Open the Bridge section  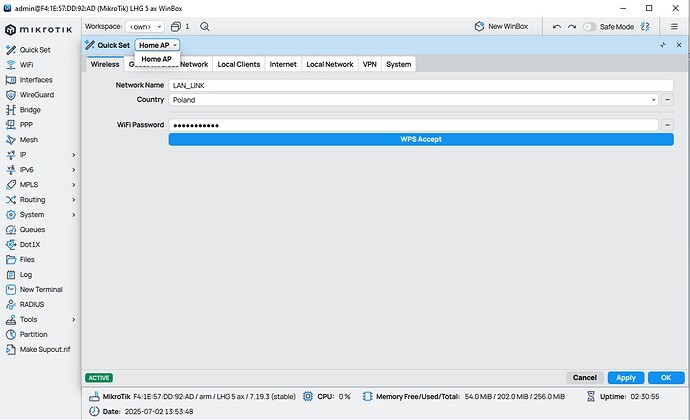pyautogui.click(x=23, y=110)
